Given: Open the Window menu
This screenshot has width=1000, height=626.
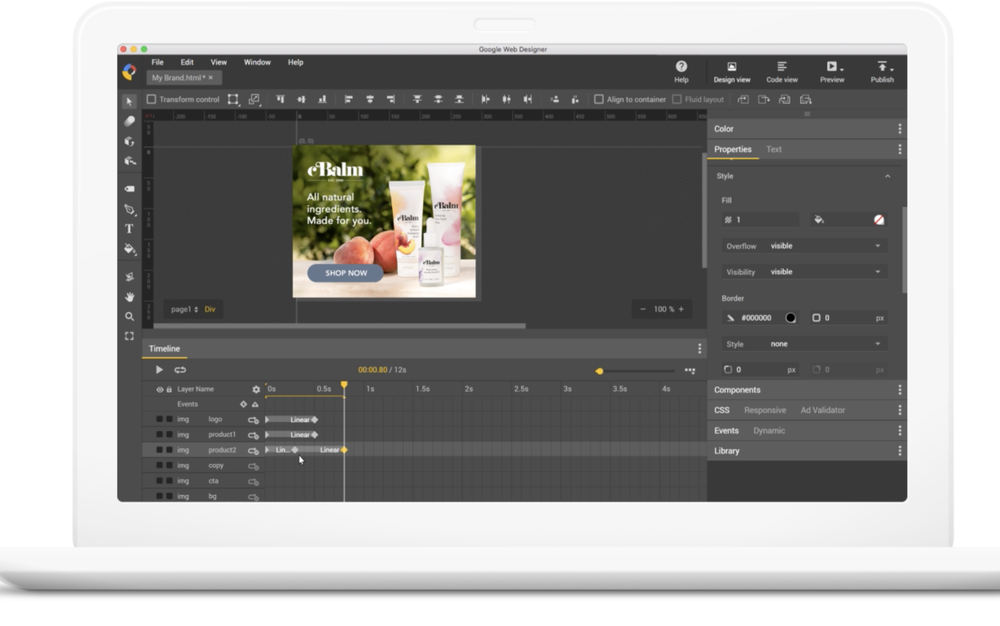Looking at the screenshot, I should [x=257, y=62].
